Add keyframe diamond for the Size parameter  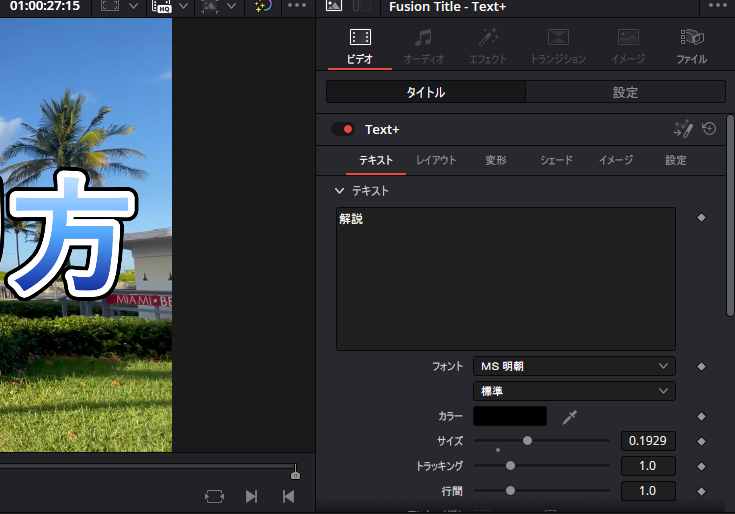click(x=701, y=441)
